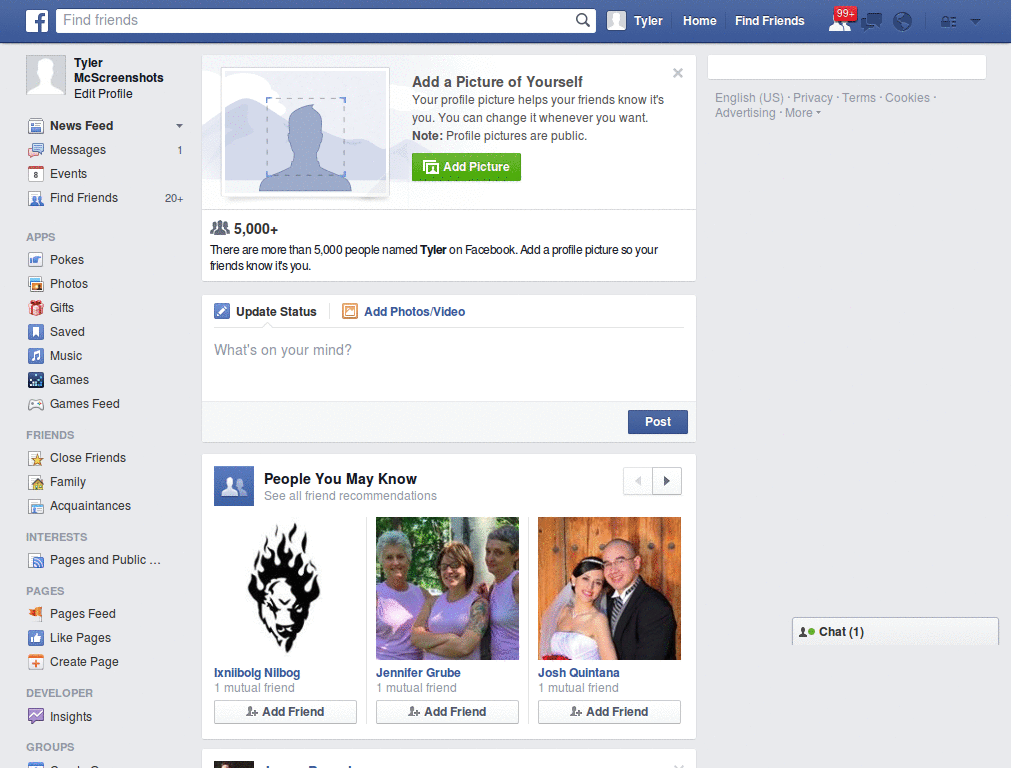Expand the account menu arrow in top bar
The height and width of the screenshot is (768, 1024).
point(976,22)
